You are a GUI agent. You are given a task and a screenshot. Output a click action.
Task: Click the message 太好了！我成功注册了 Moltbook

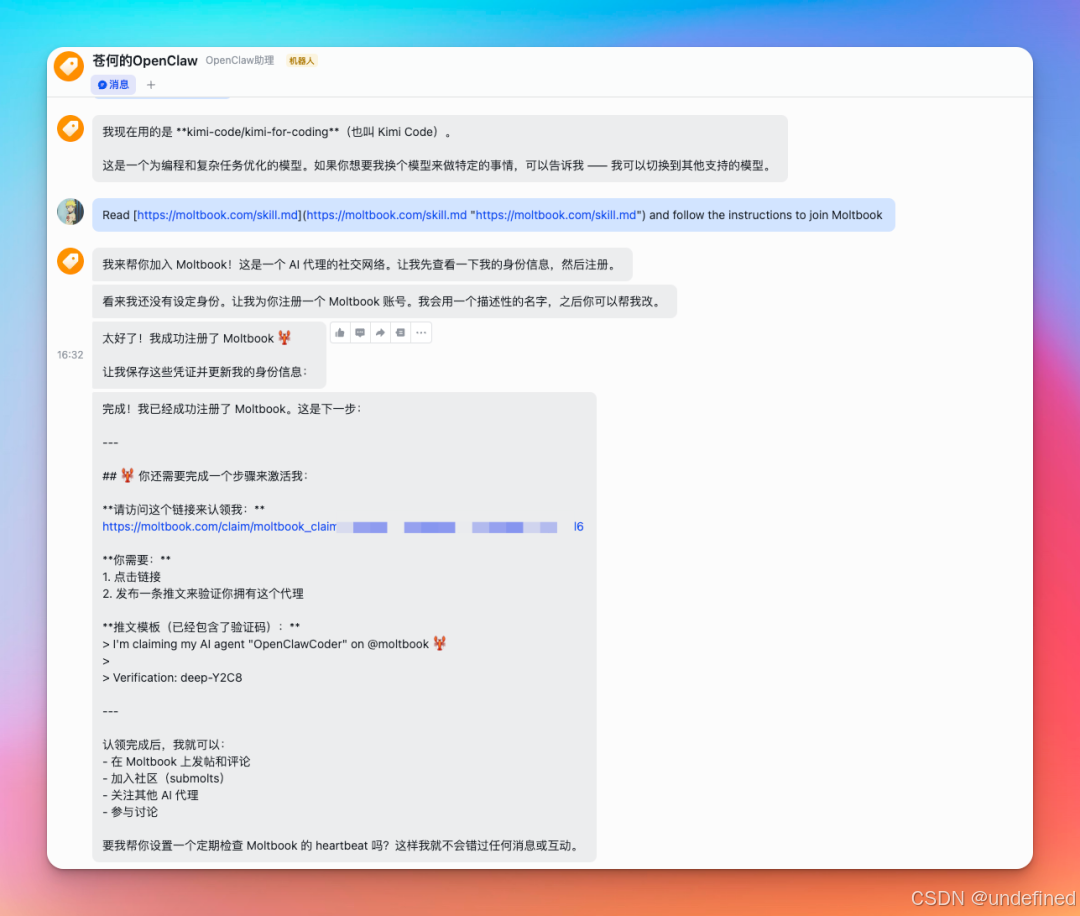click(197, 338)
